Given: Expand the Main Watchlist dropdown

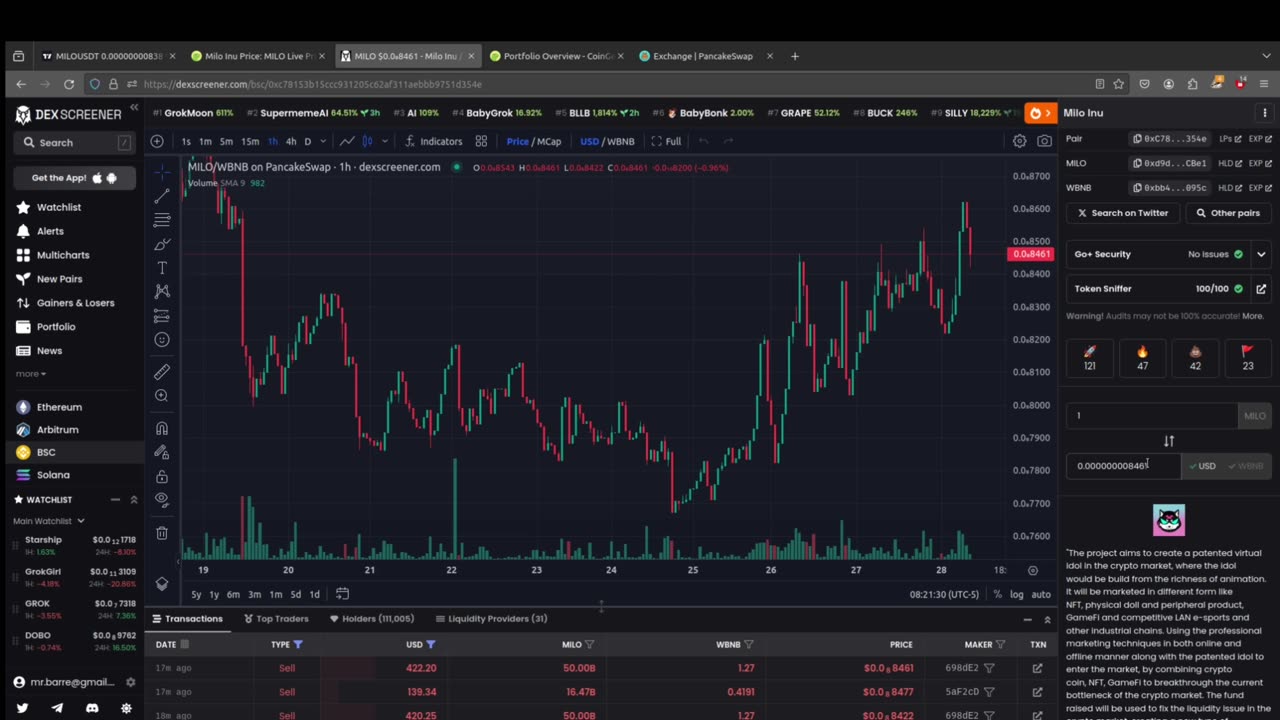Looking at the screenshot, I should point(49,521).
